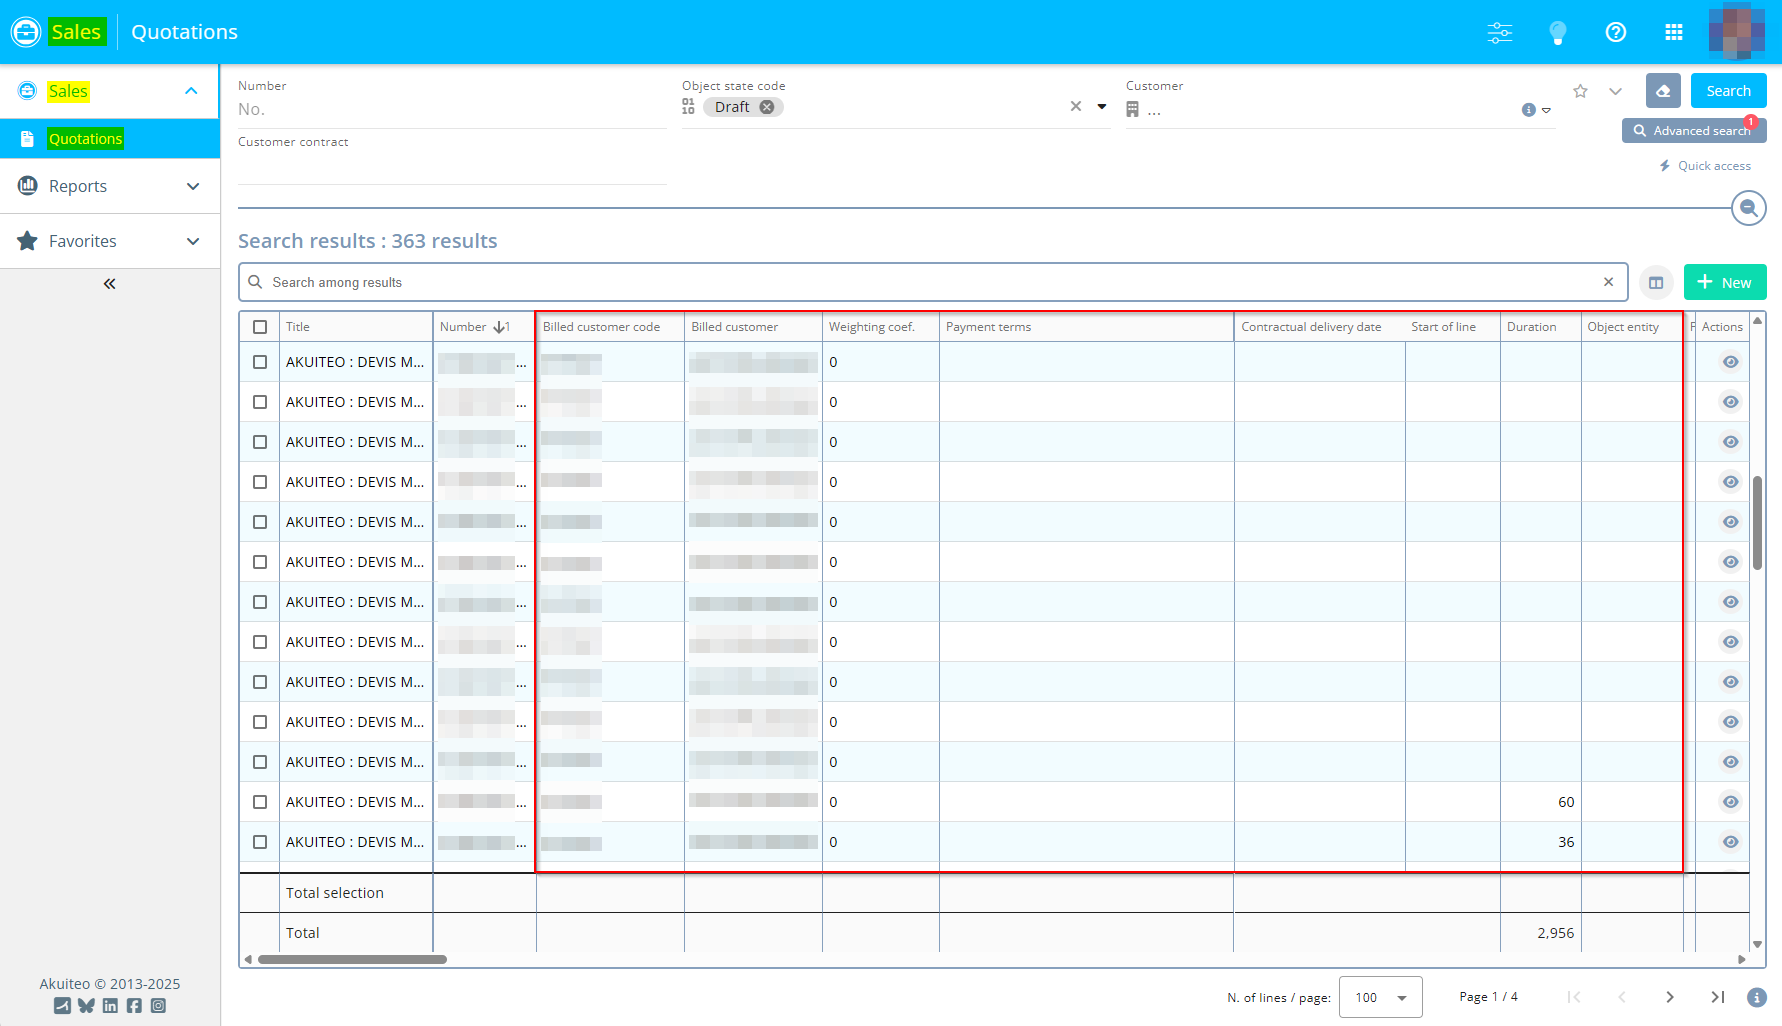Click the horizontal scrollbar under the table

(352, 959)
